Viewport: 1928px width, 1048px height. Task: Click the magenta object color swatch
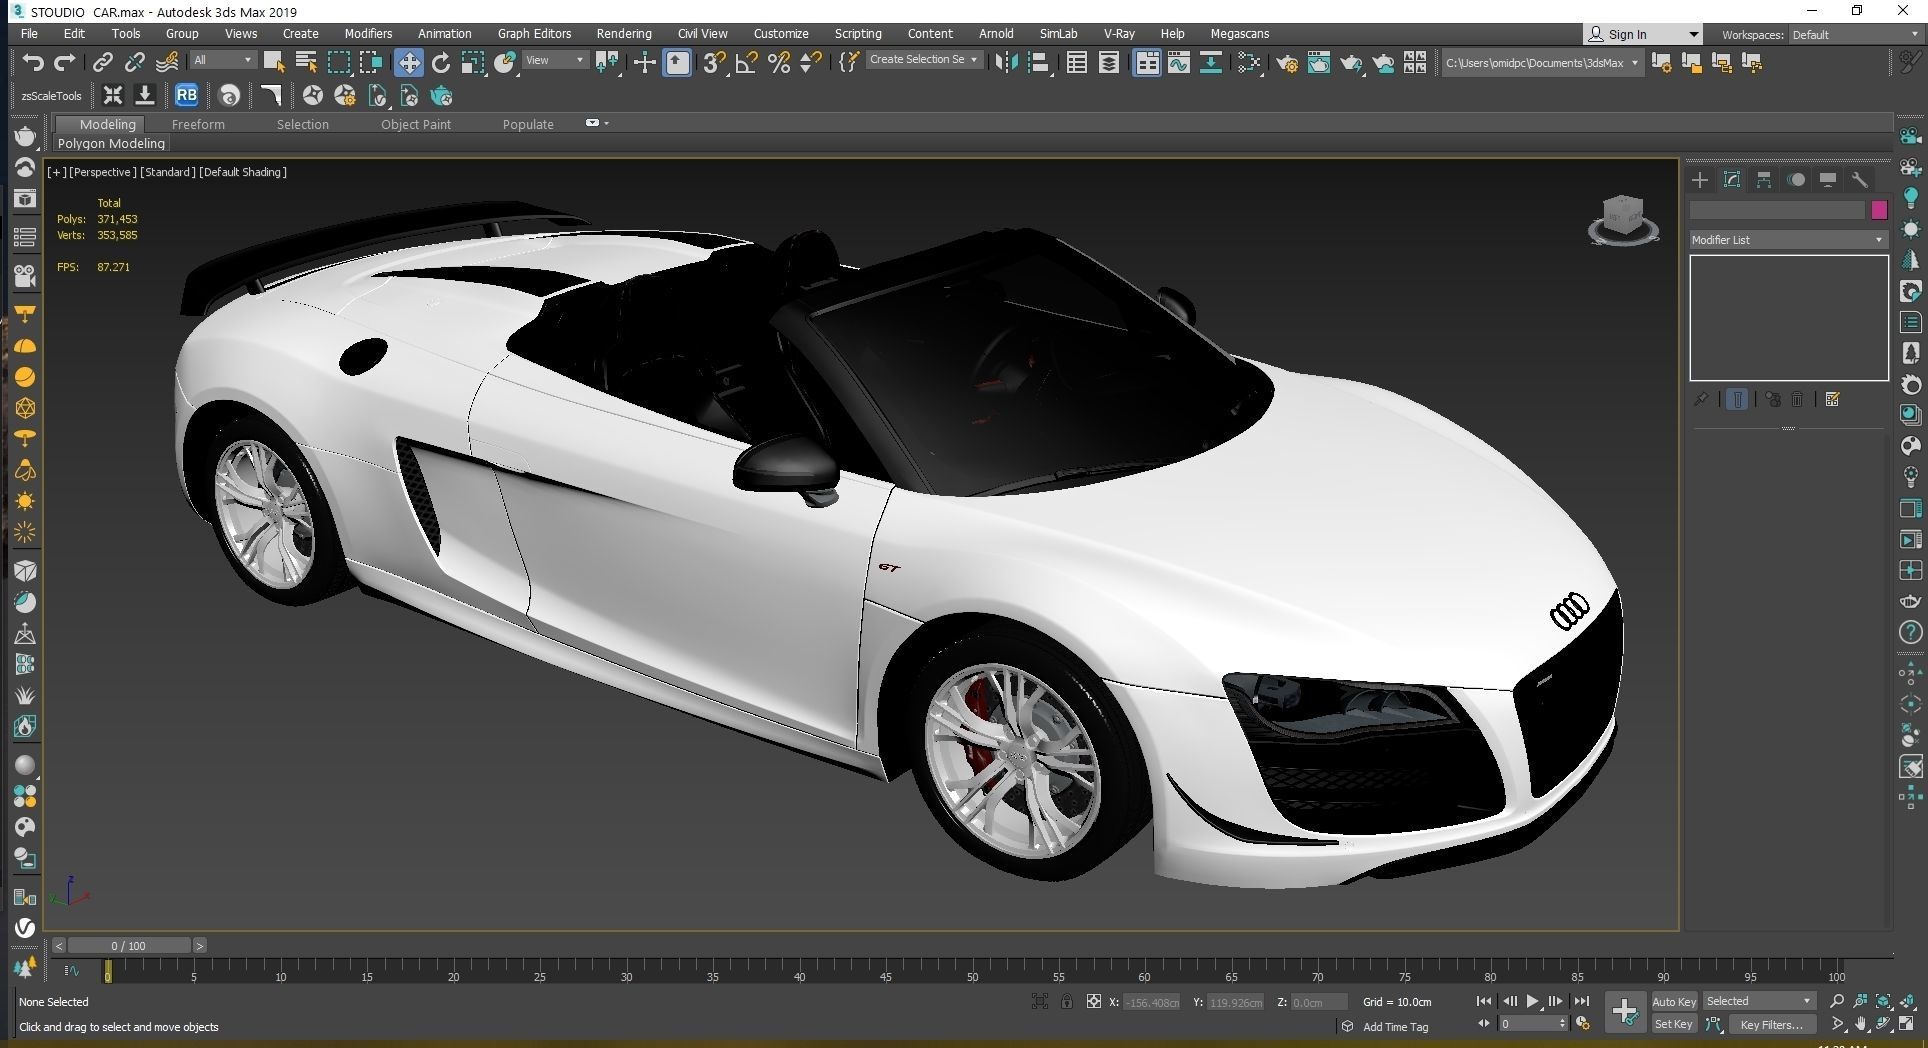pyautogui.click(x=1879, y=210)
